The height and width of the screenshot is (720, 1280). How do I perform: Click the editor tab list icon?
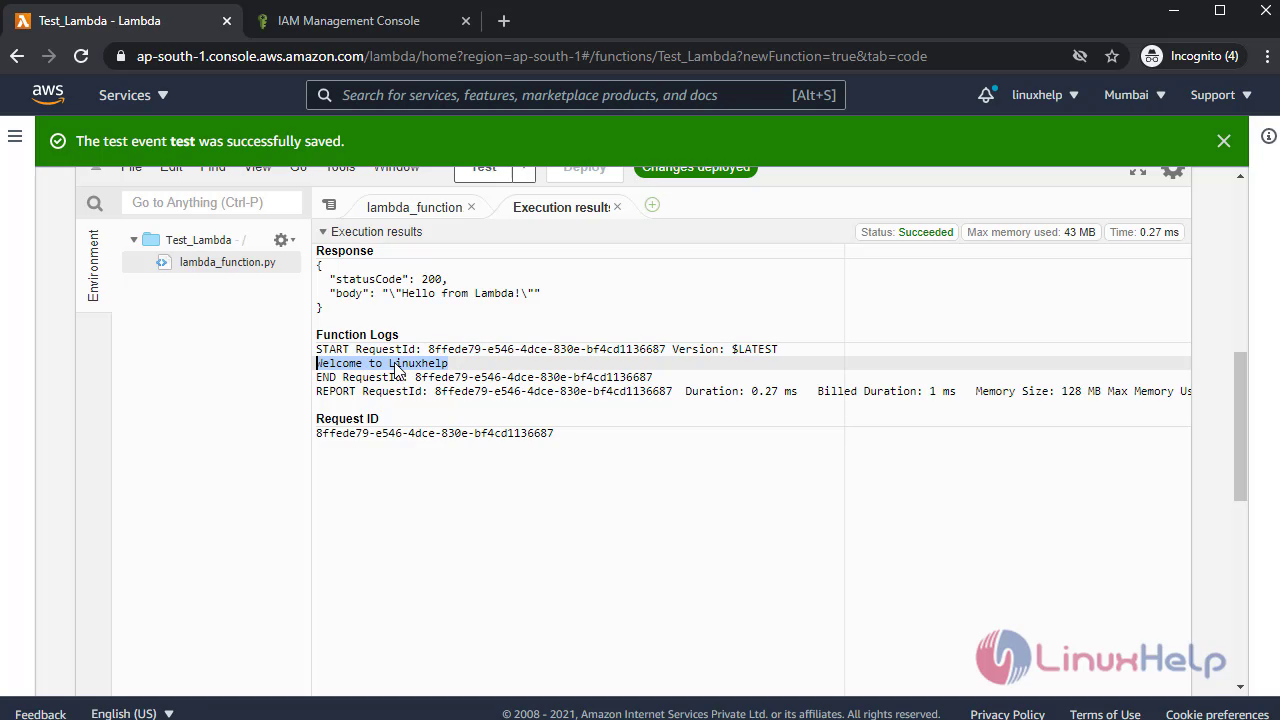(x=329, y=205)
